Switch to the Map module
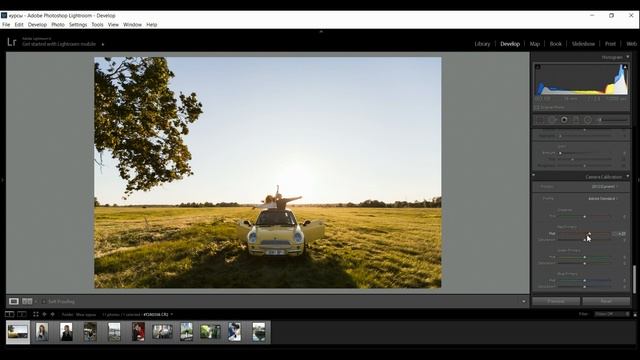This screenshot has height=360, width=640. (535, 44)
